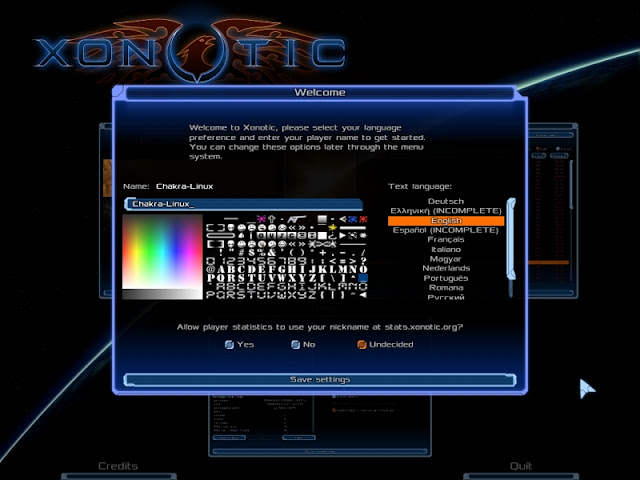Insert the question mark character

tap(363, 261)
